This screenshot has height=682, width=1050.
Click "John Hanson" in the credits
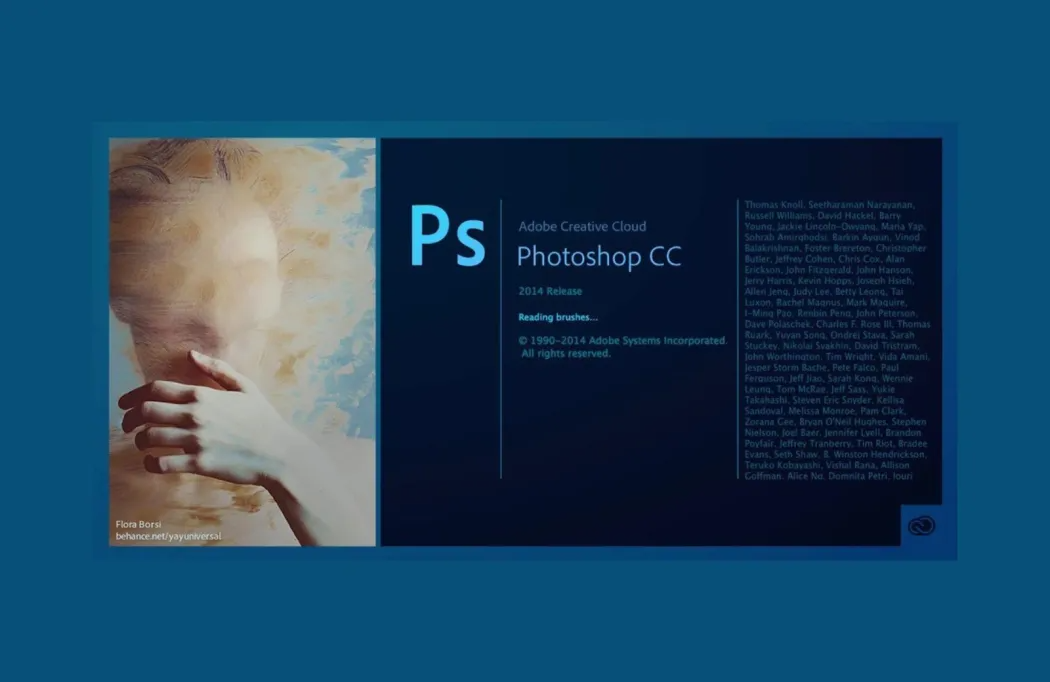(x=884, y=270)
